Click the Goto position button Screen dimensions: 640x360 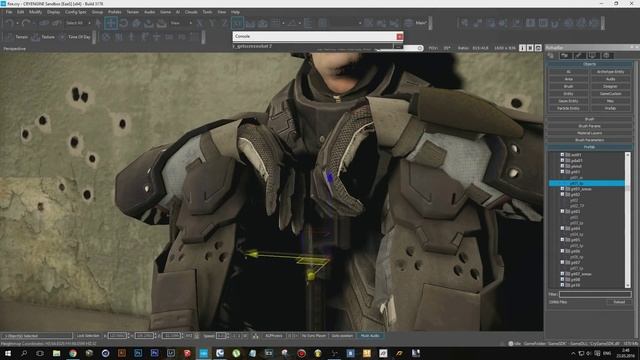coord(342,336)
